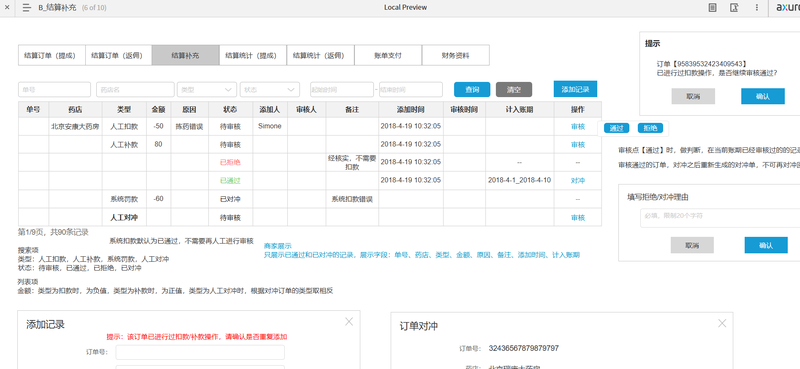This screenshot has width=800, height=369.
Task: Open the 结算统计（提成） tab
Action: click(253, 55)
